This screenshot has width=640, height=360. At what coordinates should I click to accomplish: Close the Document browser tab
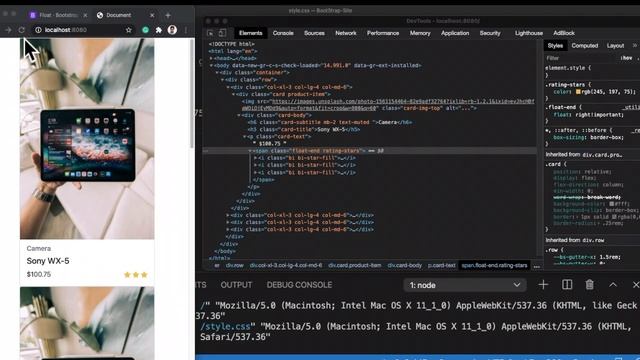pyautogui.click(x=152, y=15)
